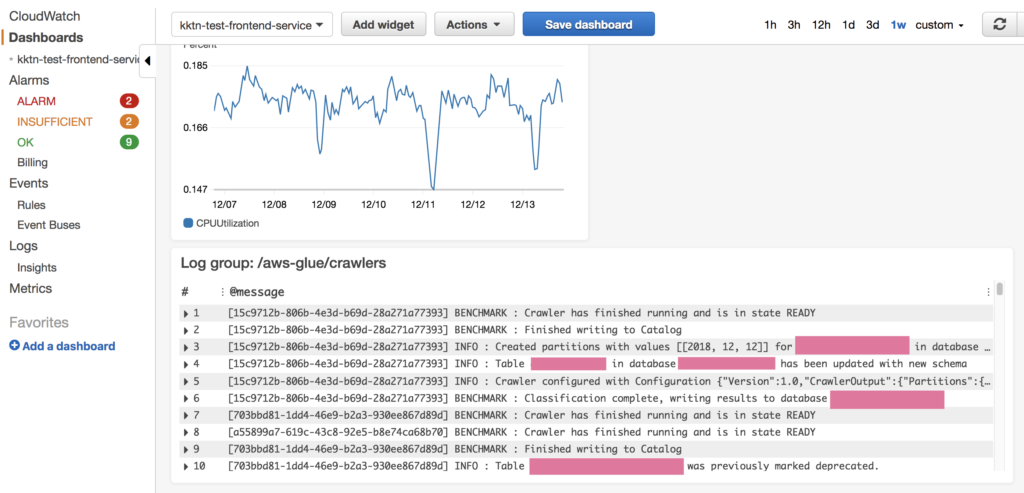Show alarms in ALARM state
This screenshot has width=1024, height=493.
(36, 101)
